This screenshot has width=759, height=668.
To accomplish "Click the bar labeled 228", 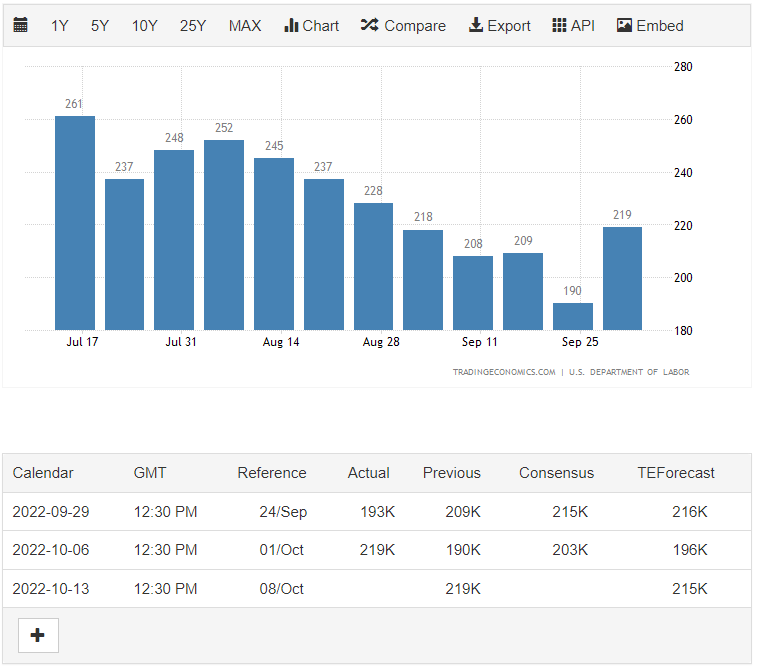I will tap(373, 267).
